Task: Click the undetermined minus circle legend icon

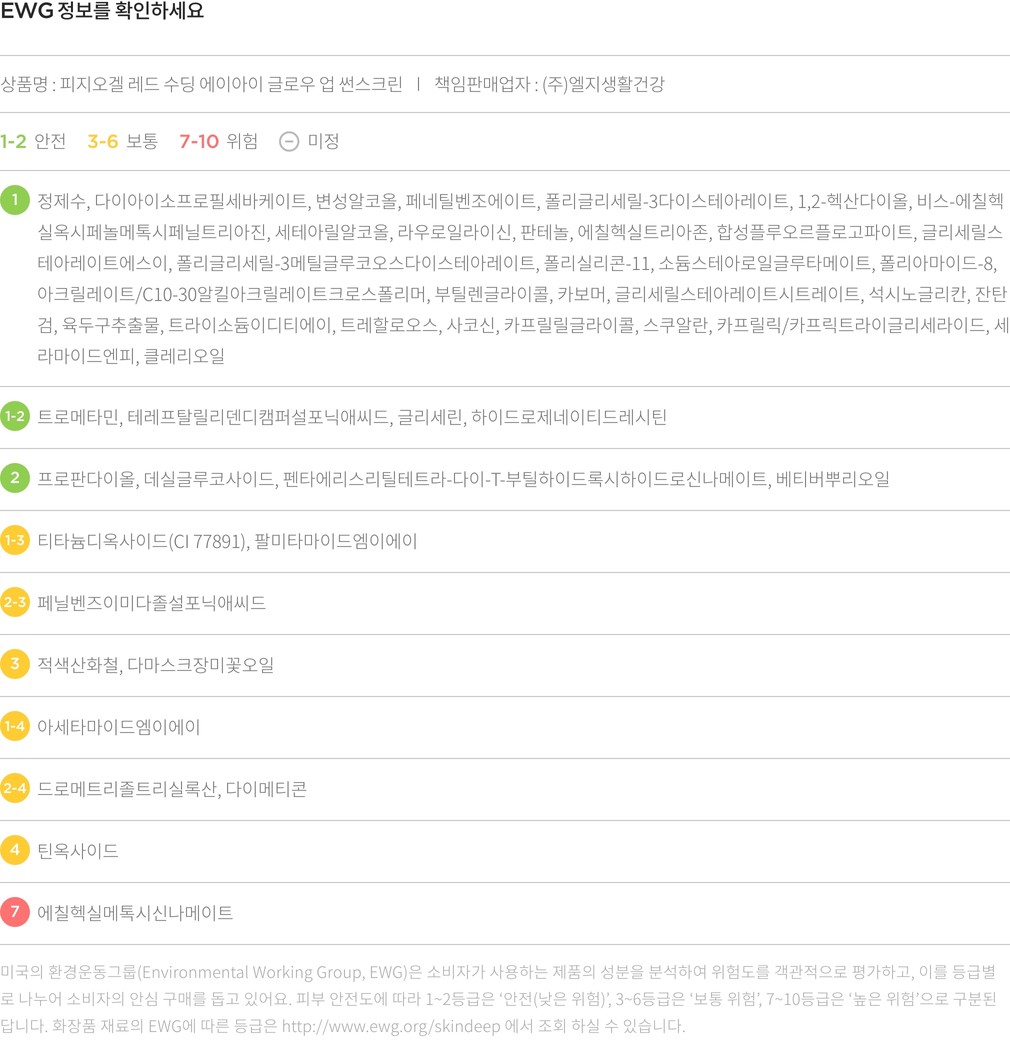Action: (288, 141)
